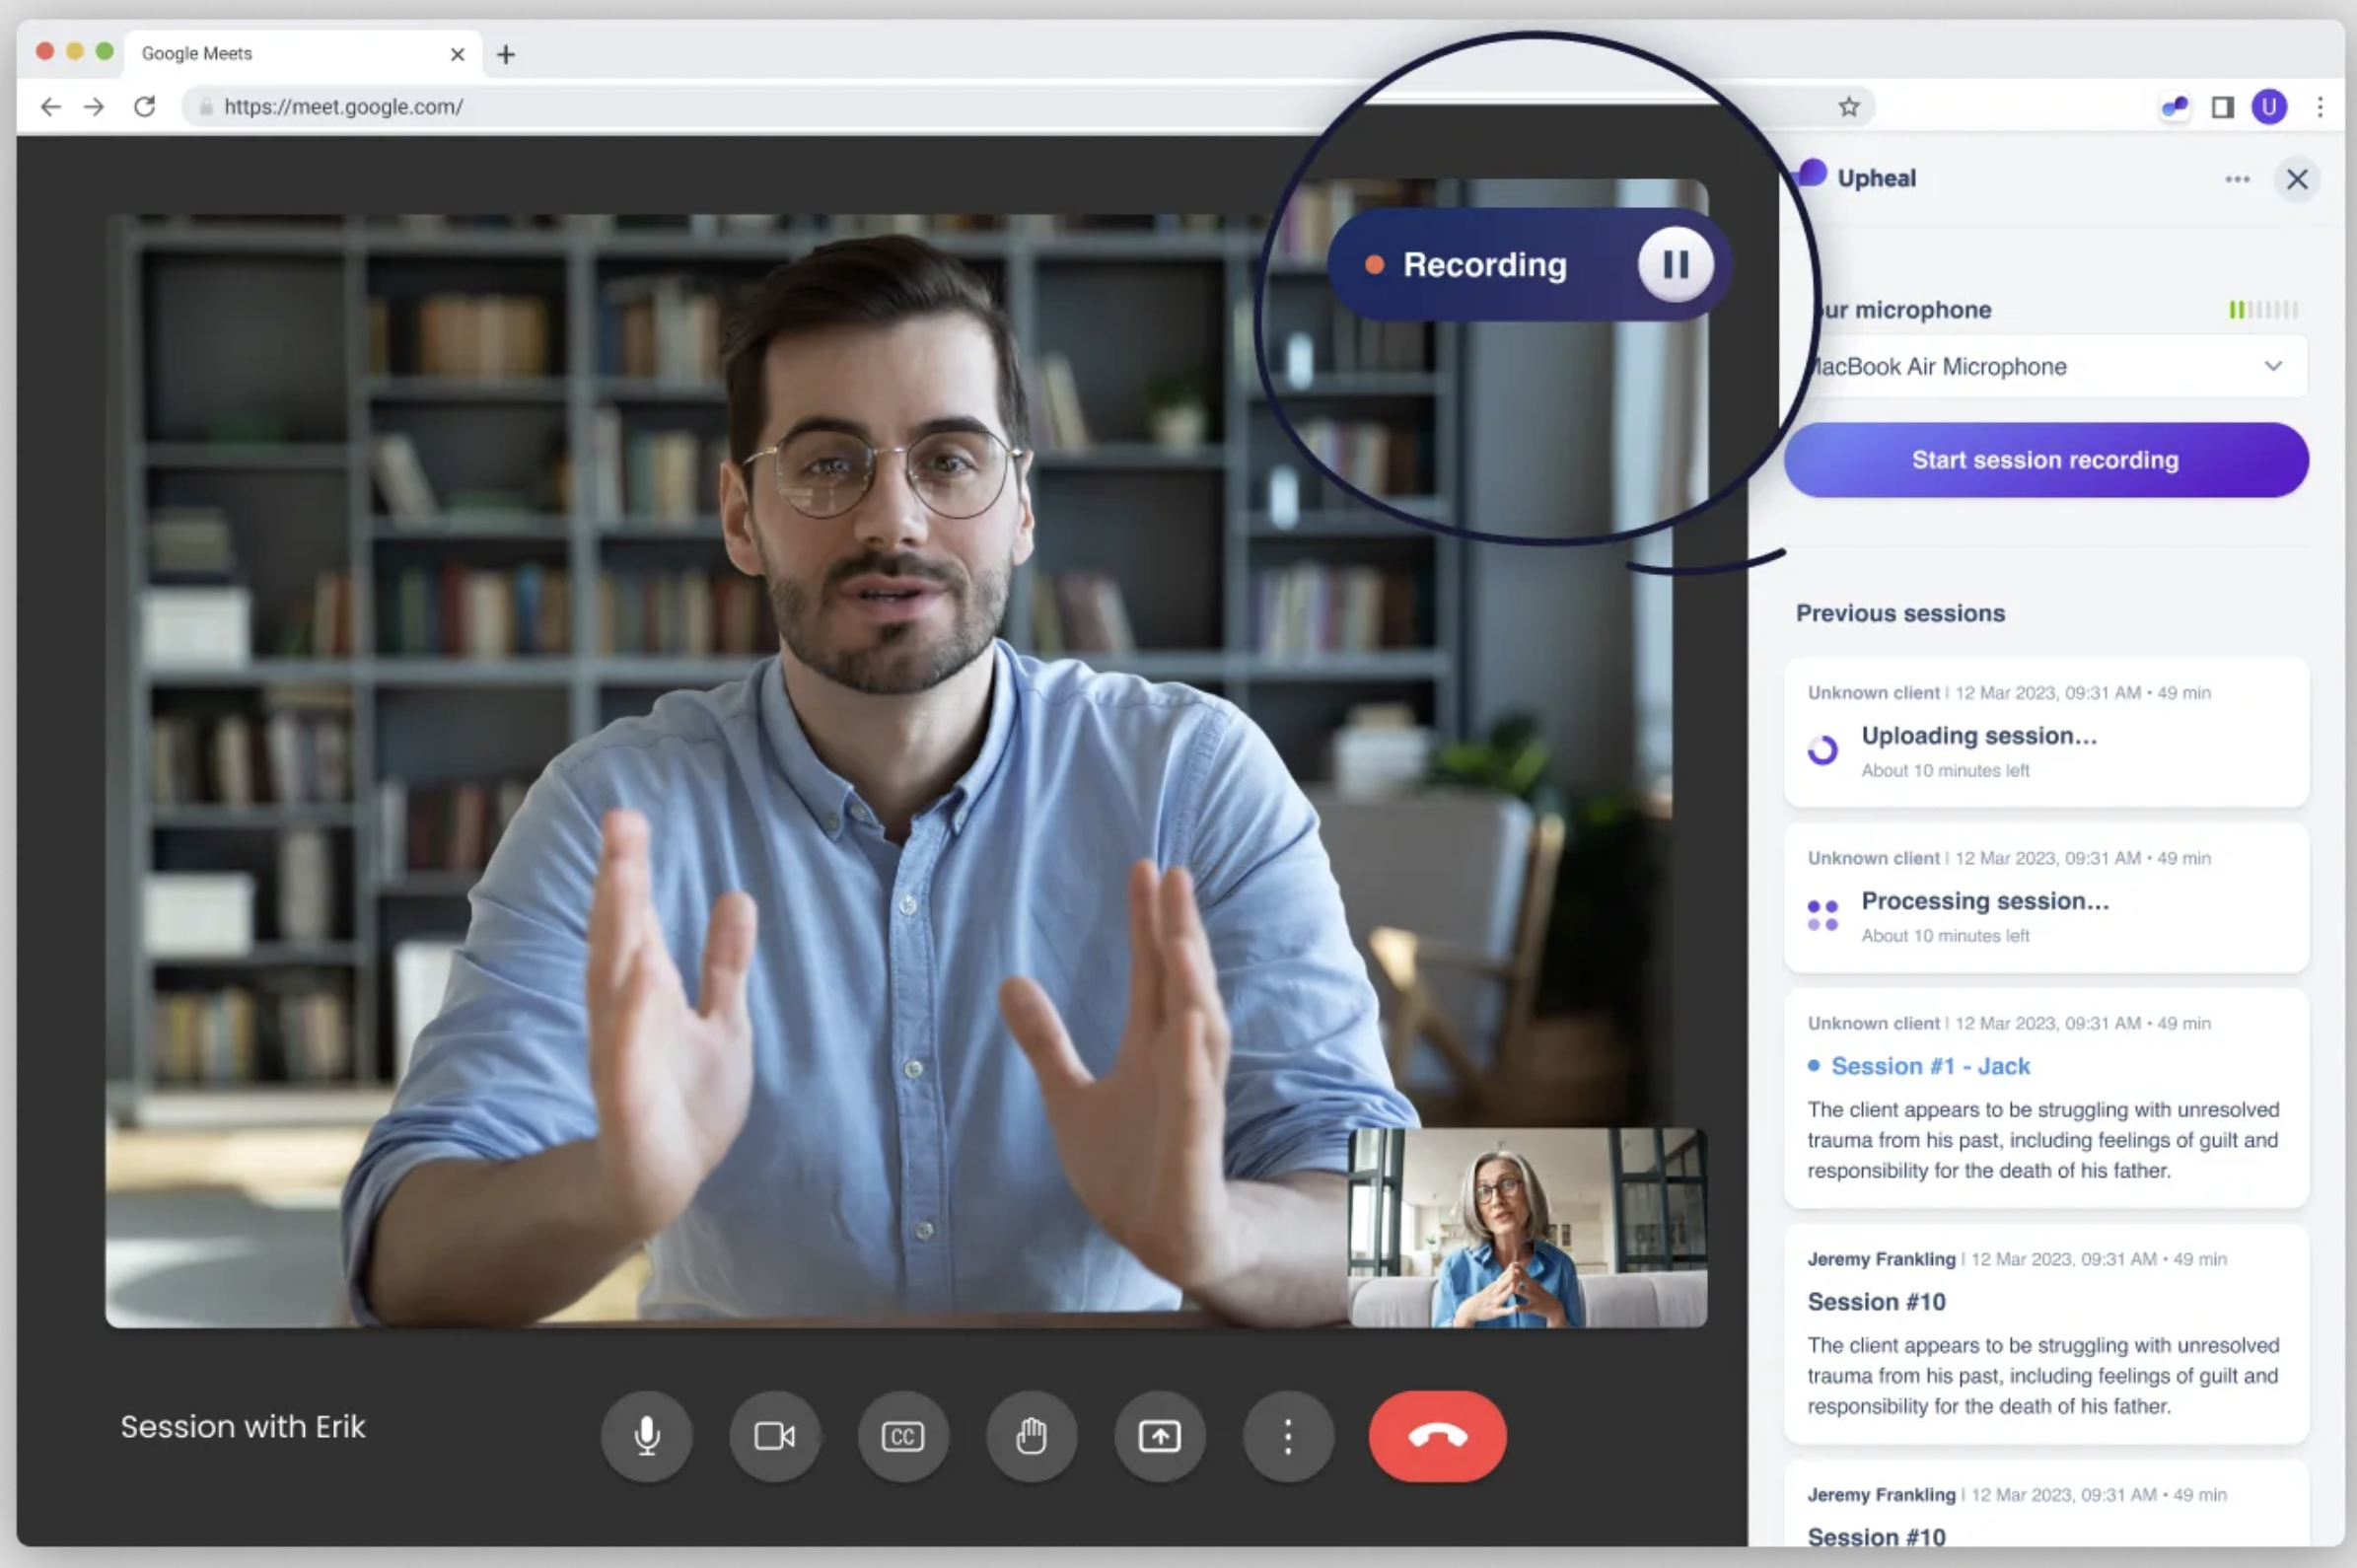Click the present screen share icon
Screen dimensions: 2357x1568
point(1159,1436)
